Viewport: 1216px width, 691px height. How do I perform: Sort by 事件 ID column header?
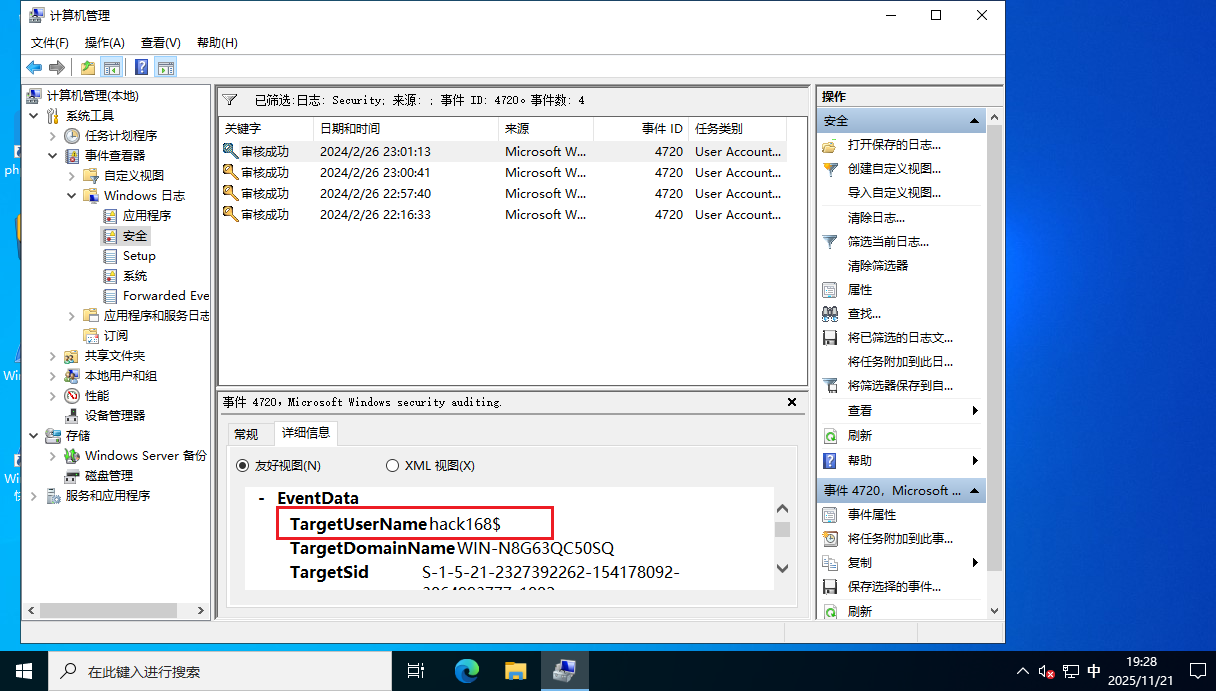pos(642,129)
